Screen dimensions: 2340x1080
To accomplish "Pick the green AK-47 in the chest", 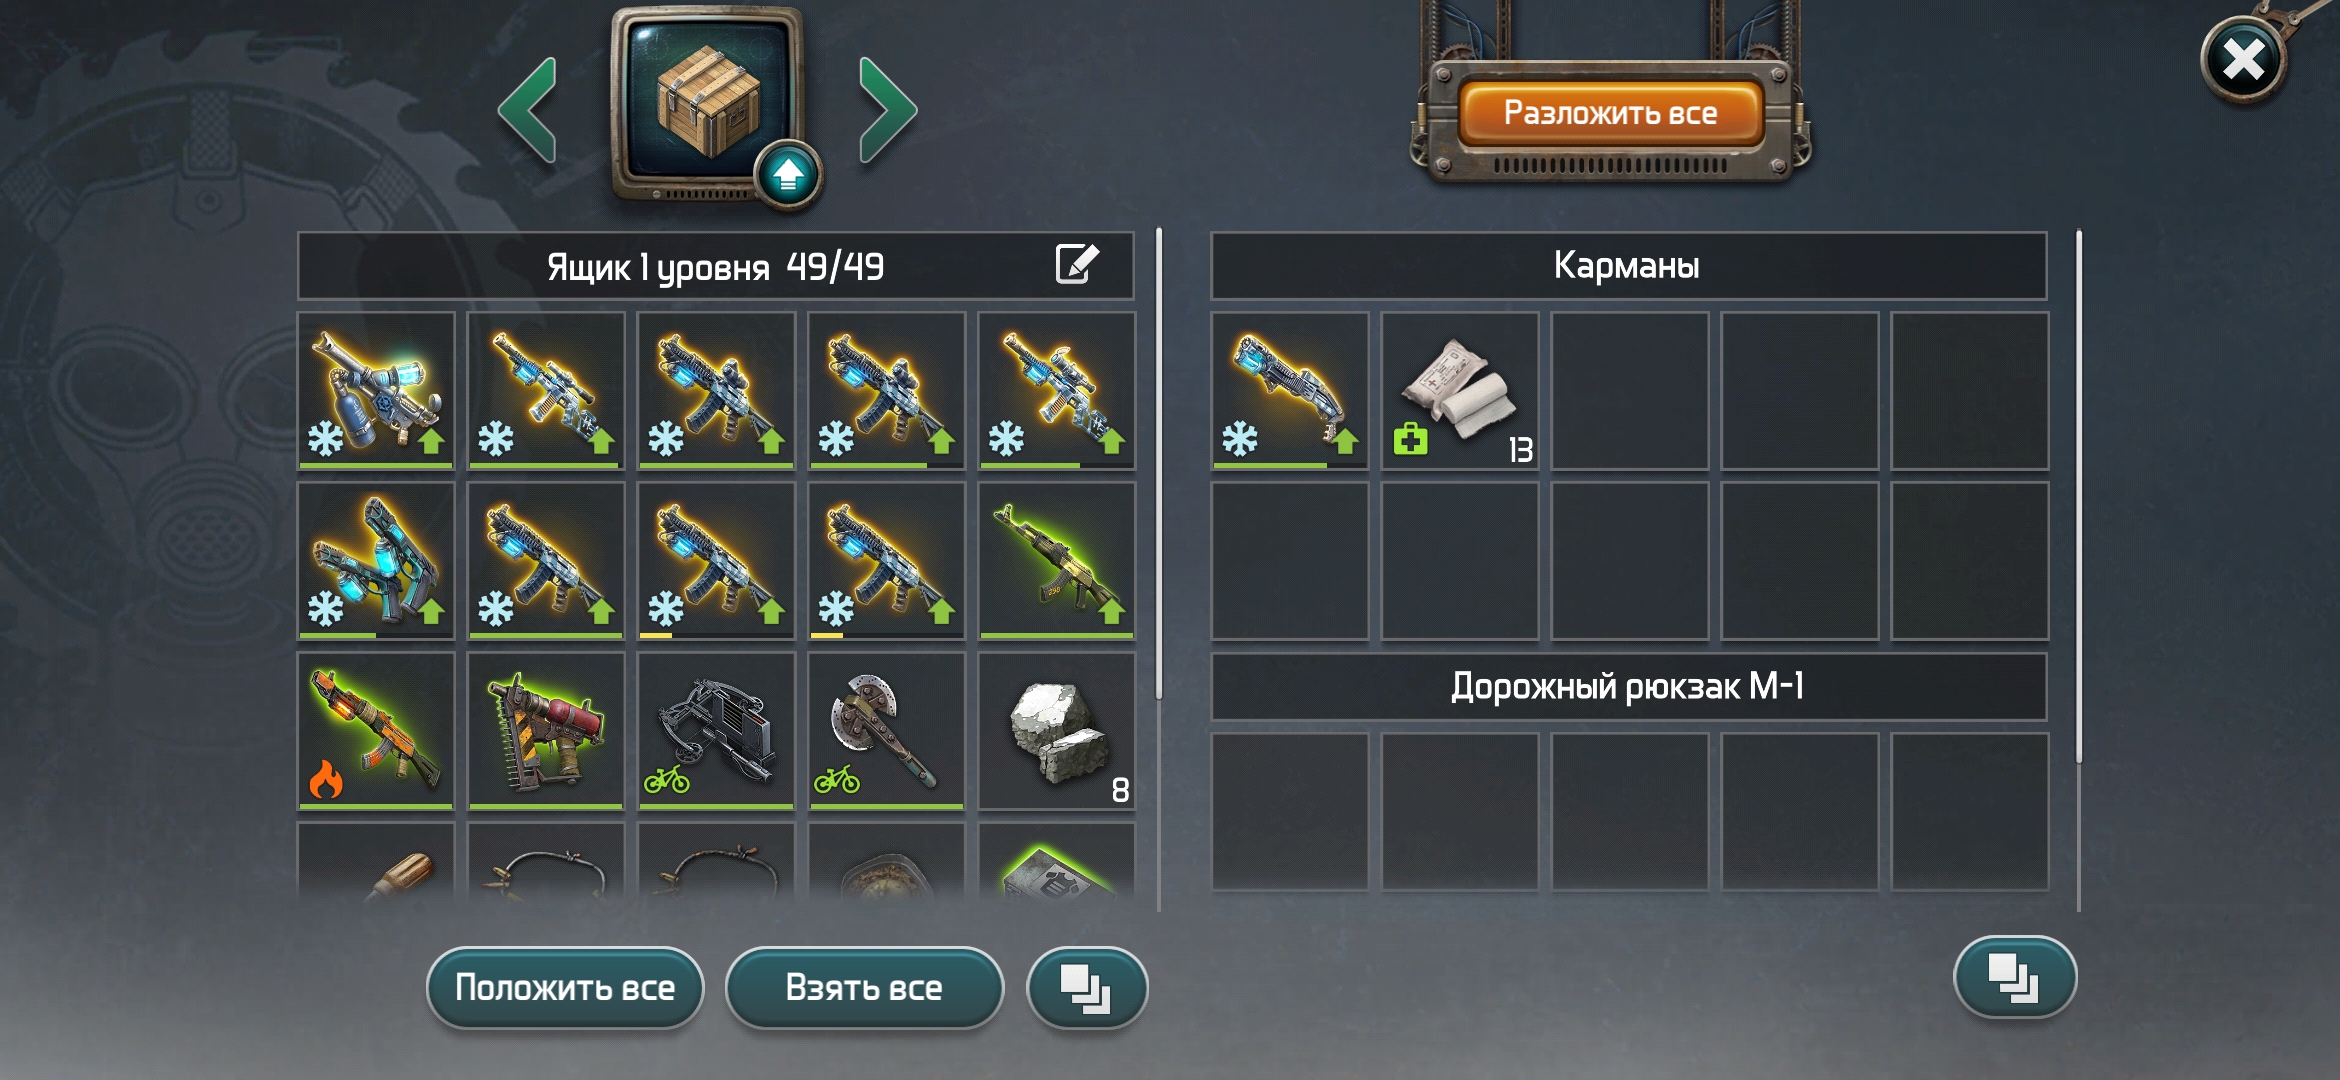I will [1057, 561].
